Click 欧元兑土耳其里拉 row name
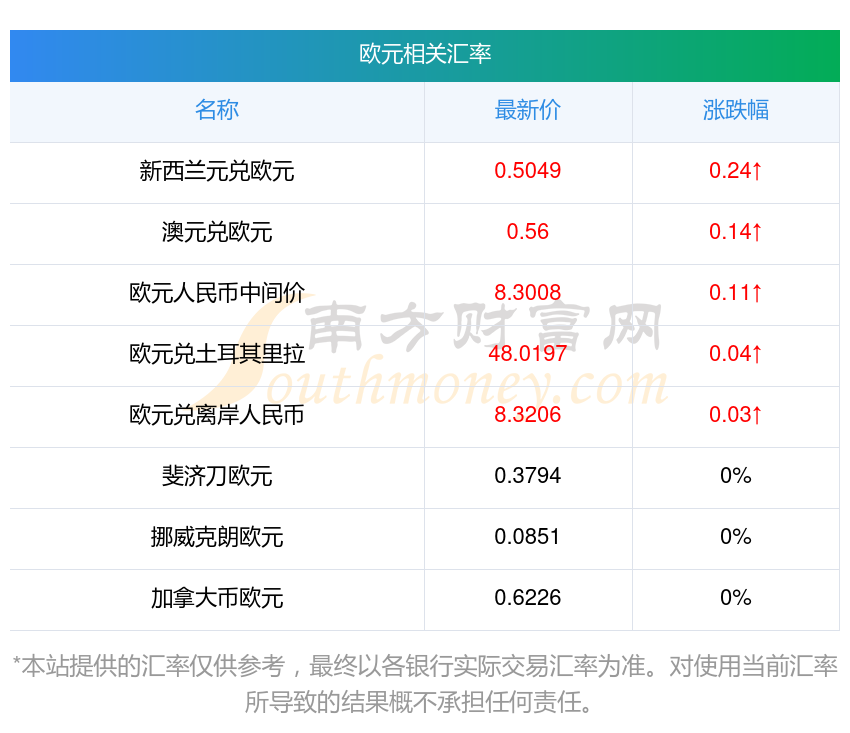The width and height of the screenshot is (850, 733). [x=217, y=354]
